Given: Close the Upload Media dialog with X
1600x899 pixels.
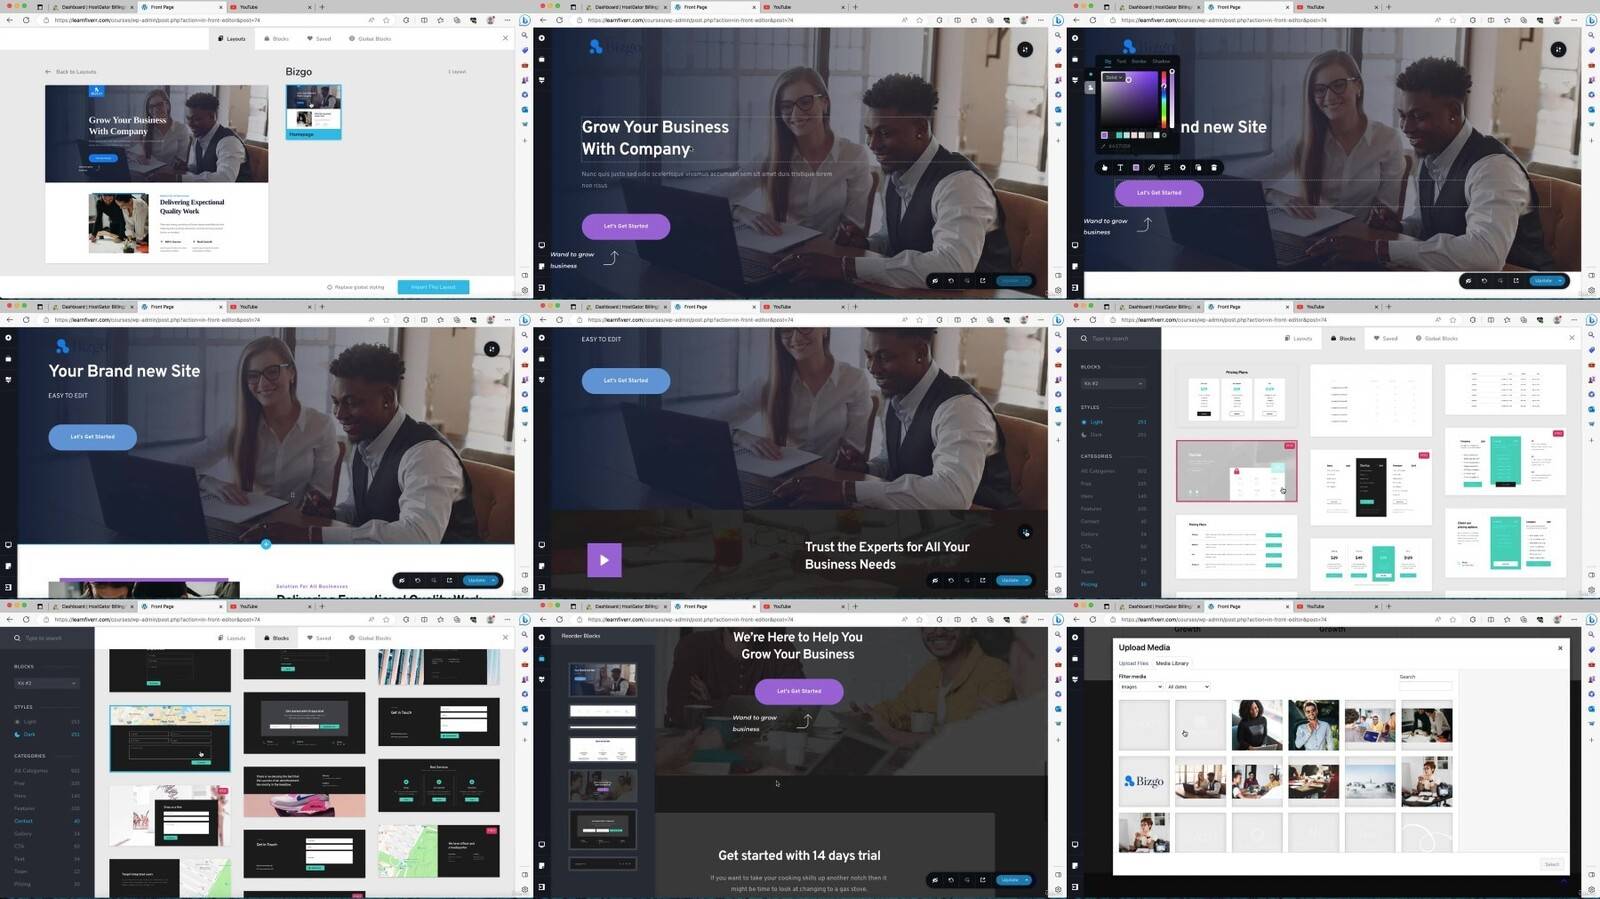Looking at the screenshot, I should tap(1560, 648).
